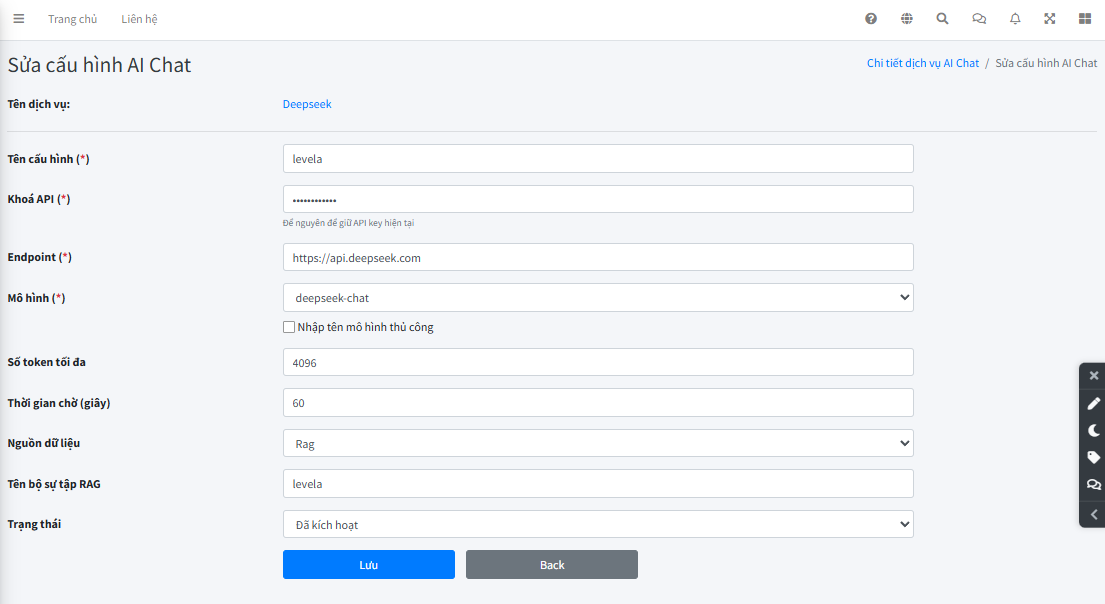Image resolution: width=1105 pixels, height=604 pixels.
Task: Toggle fullscreen with the expand arrows icon
Action: coord(1050,19)
